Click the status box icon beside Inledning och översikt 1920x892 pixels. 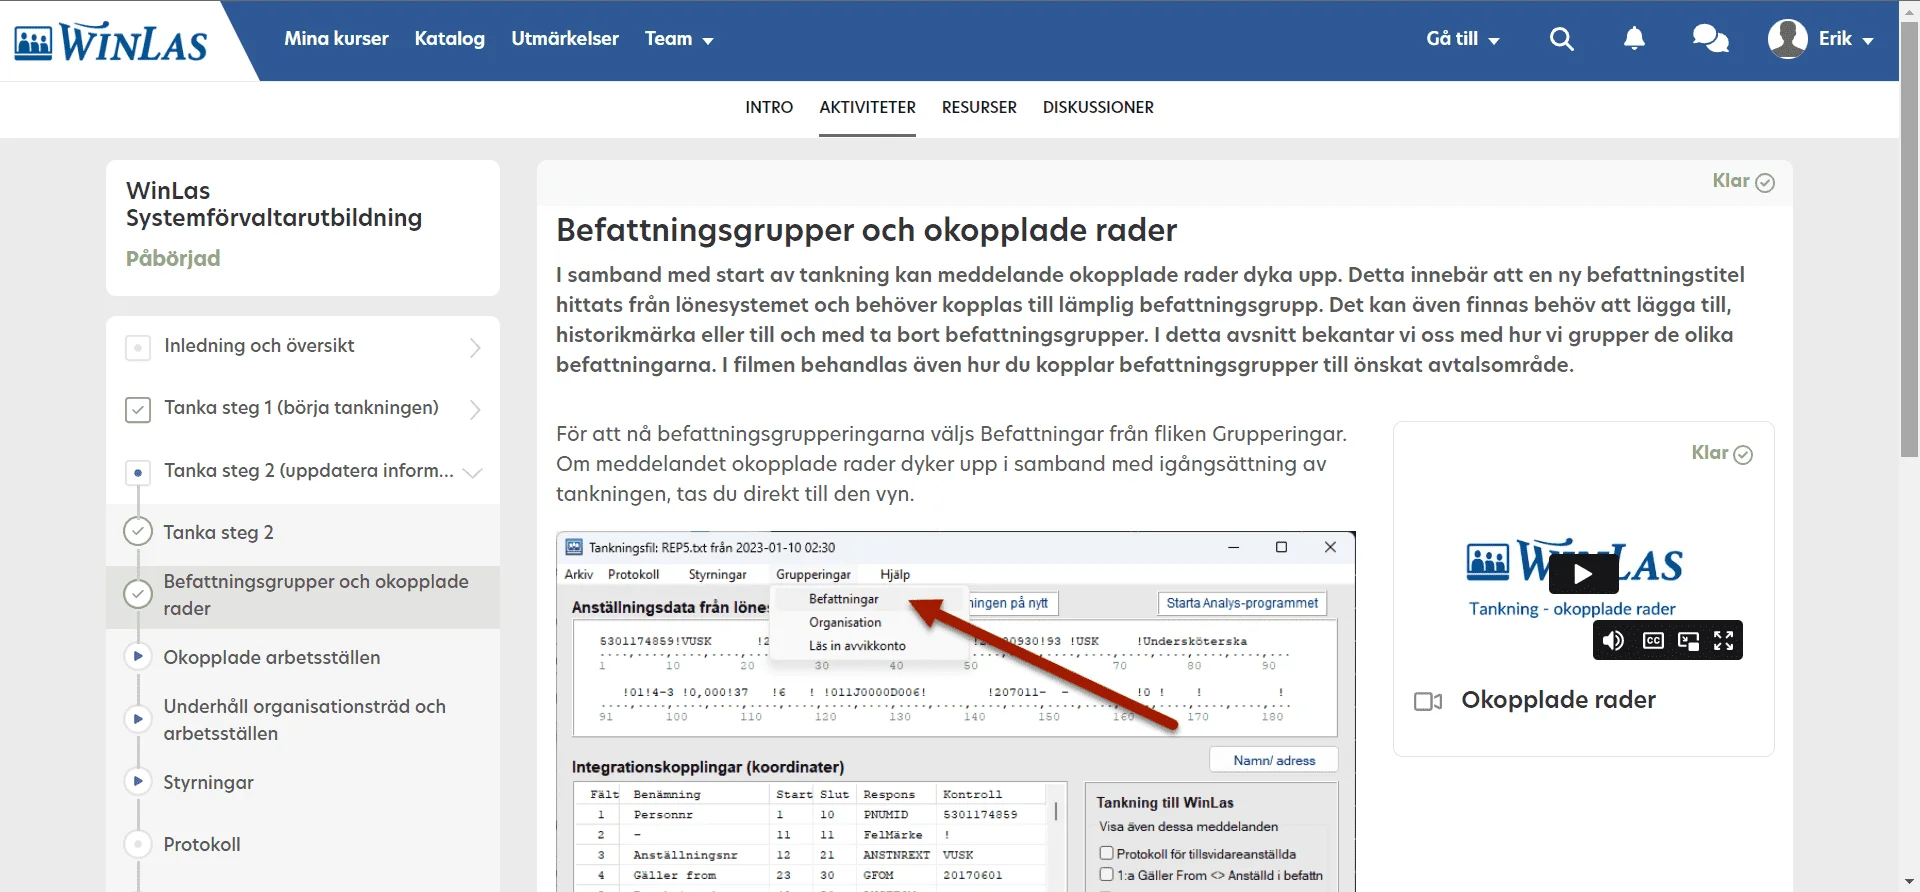click(138, 348)
